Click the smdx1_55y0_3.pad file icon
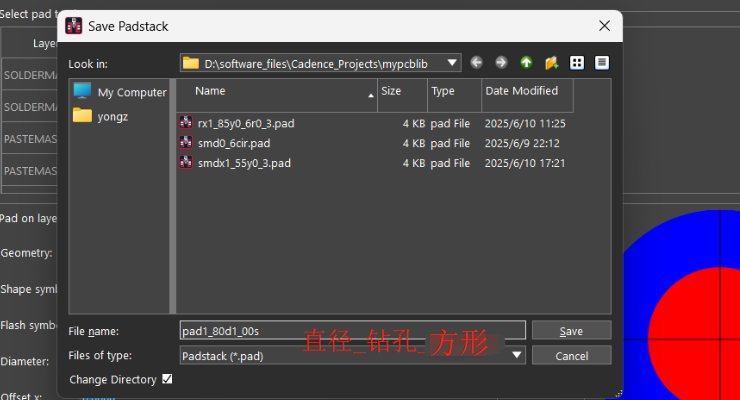The height and width of the screenshot is (400, 740). tap(186, 163)
